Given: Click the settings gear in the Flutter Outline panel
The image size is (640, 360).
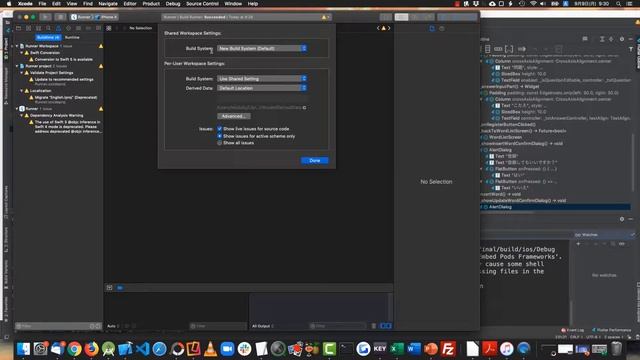Looking at the screenshot, I should (622, 39).
